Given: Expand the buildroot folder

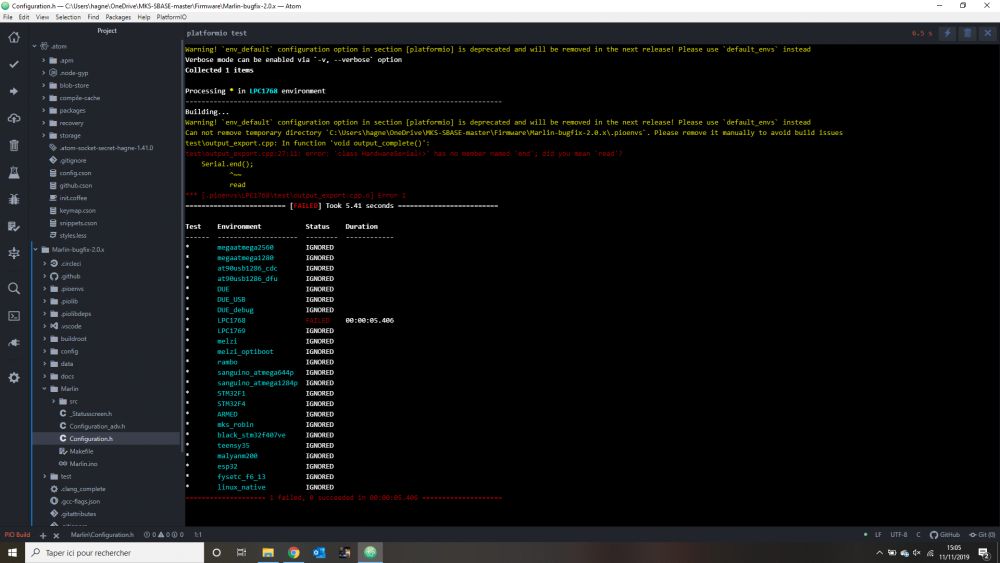Looking at the screenshot, I should 45,339.
